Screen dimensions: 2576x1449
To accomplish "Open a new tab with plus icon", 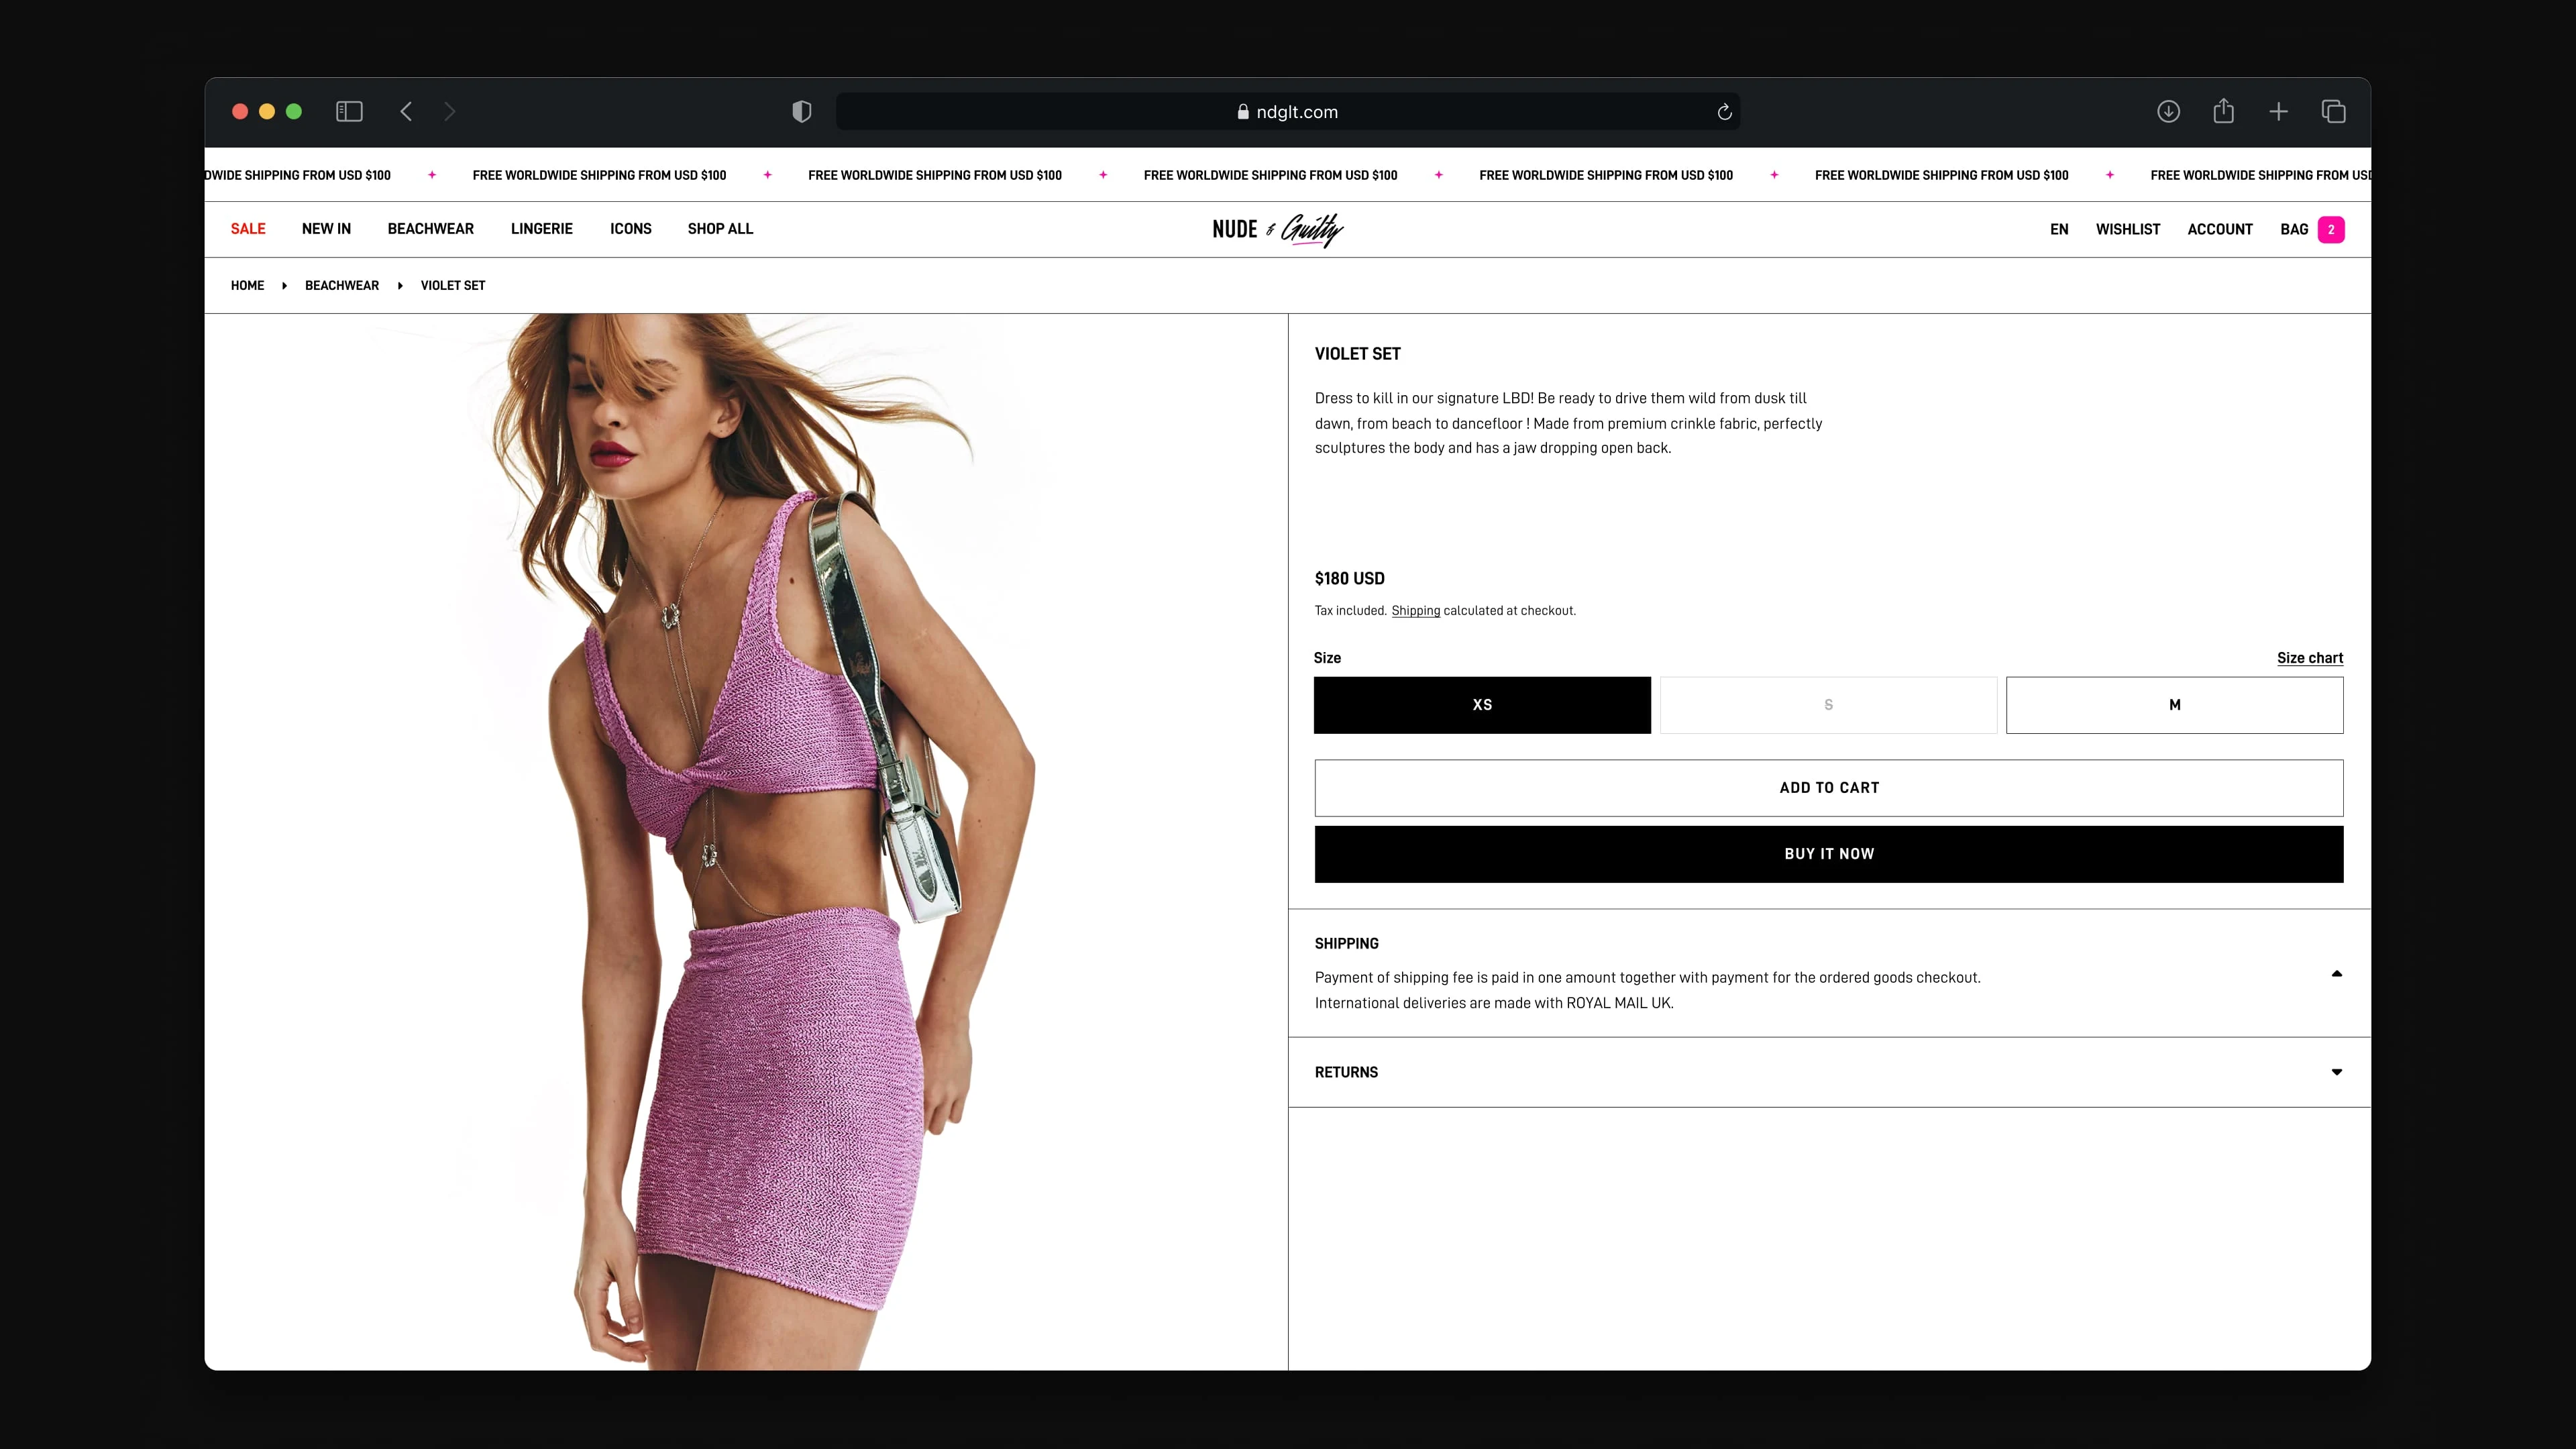I will click(x=2278, y=111).
